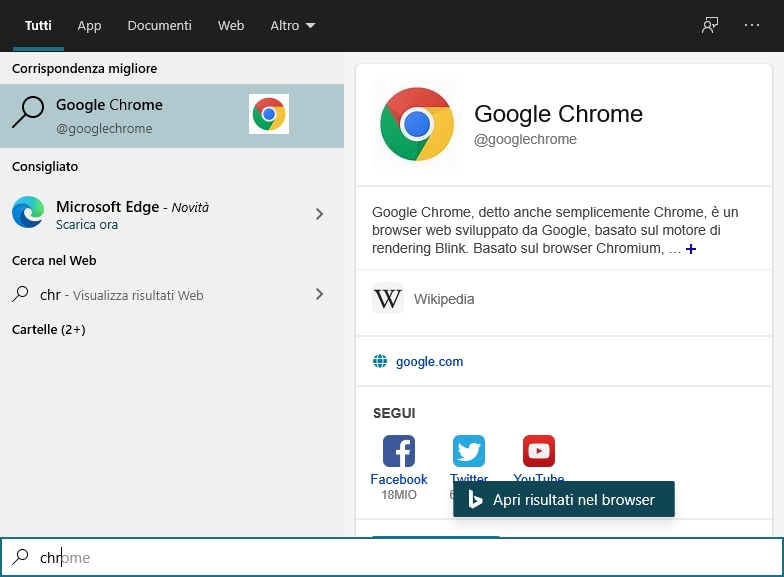The height and width of the screenshot is (577, 784).
Task: Switch to the Web tab
Action: point(230,26)
